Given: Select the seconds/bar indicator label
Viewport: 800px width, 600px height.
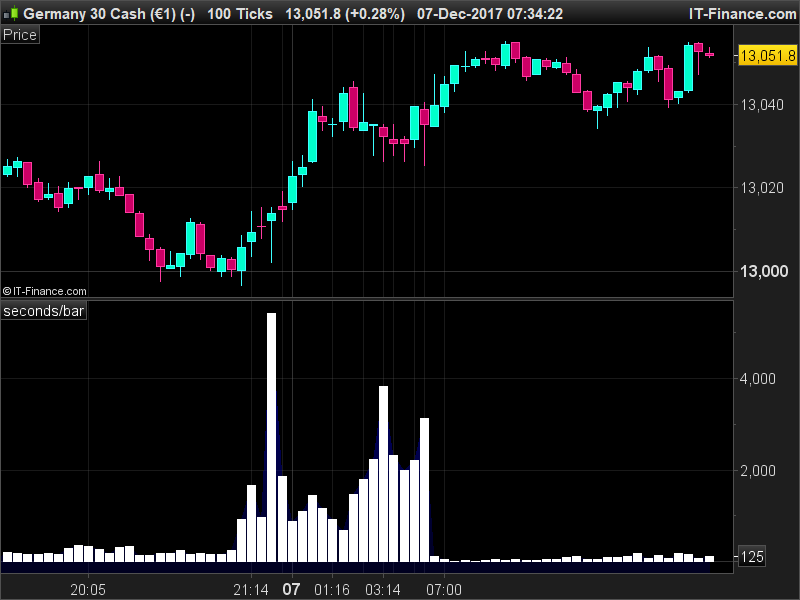Looking at the screenshot, I should [x=44, y=311].
